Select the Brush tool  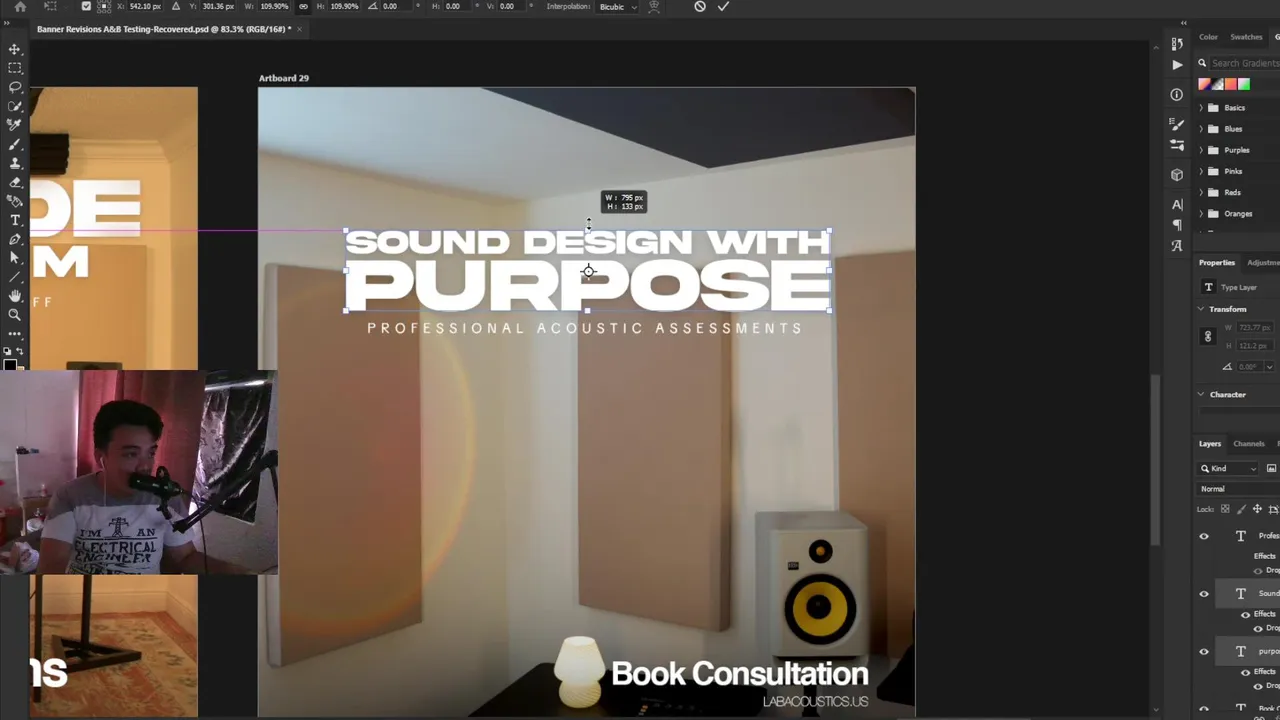(15, 145)
